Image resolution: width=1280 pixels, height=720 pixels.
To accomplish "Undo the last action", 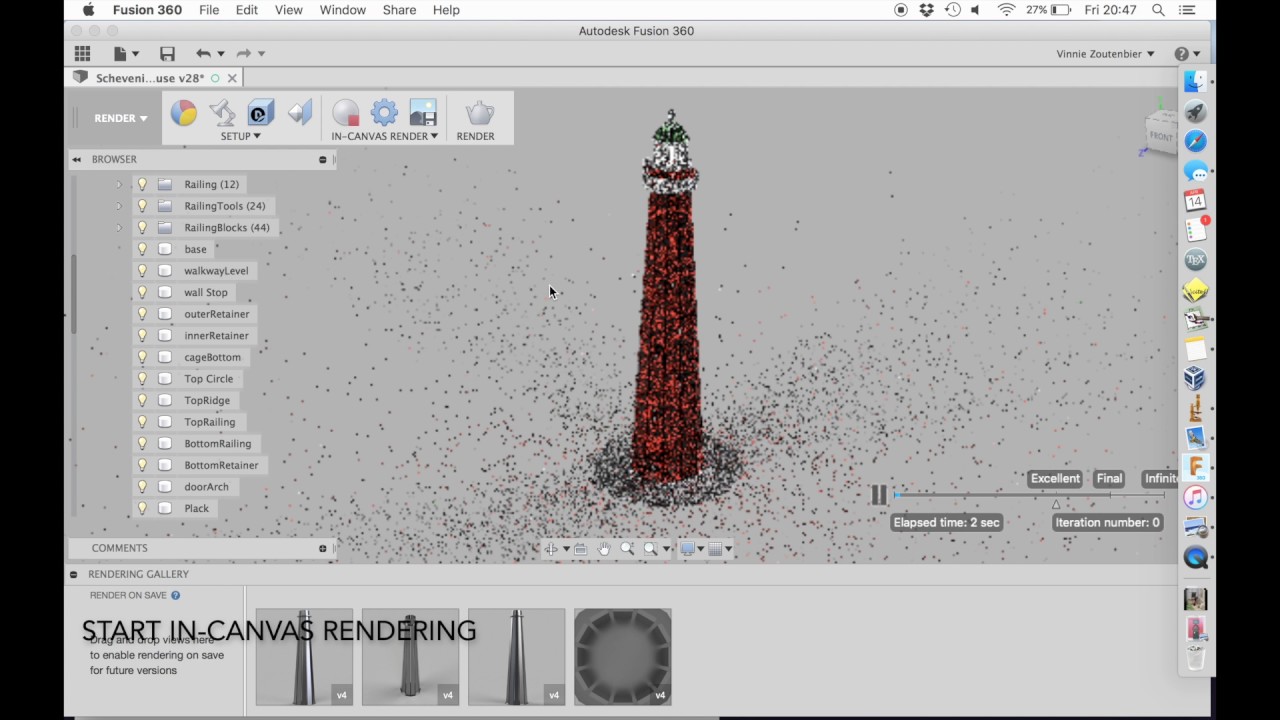I will [203, 53].
